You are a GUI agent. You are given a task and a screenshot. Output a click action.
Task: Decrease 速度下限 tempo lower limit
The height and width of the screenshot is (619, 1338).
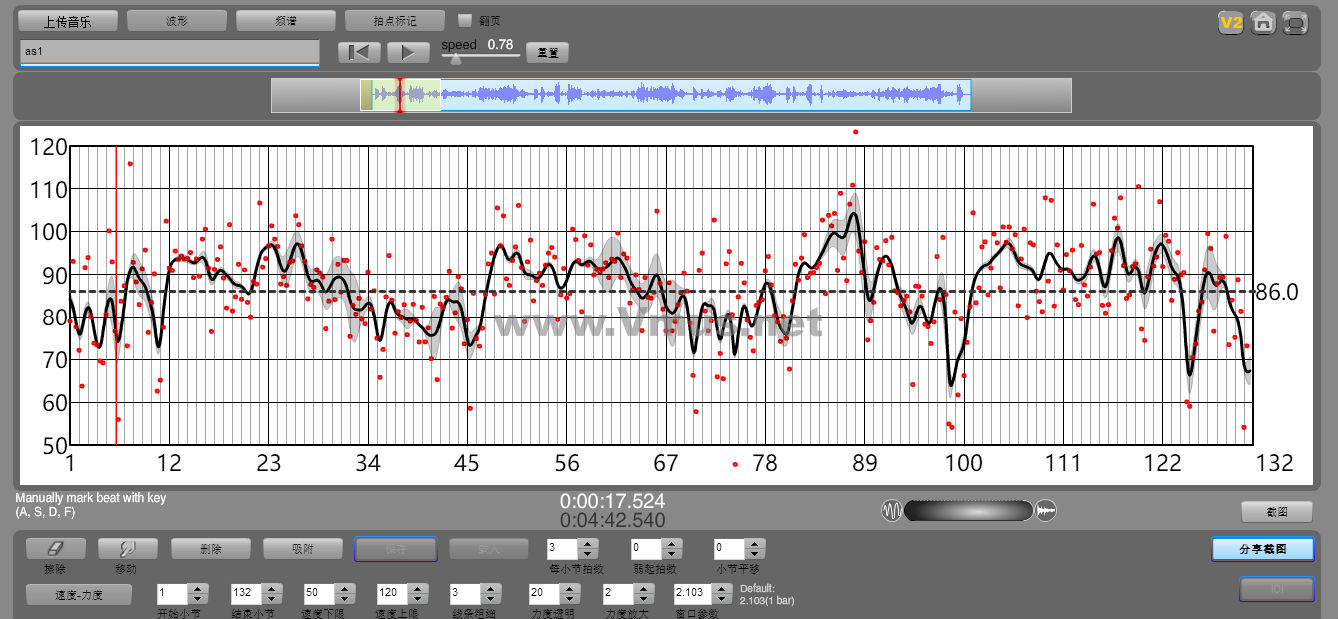pos(345,598)
